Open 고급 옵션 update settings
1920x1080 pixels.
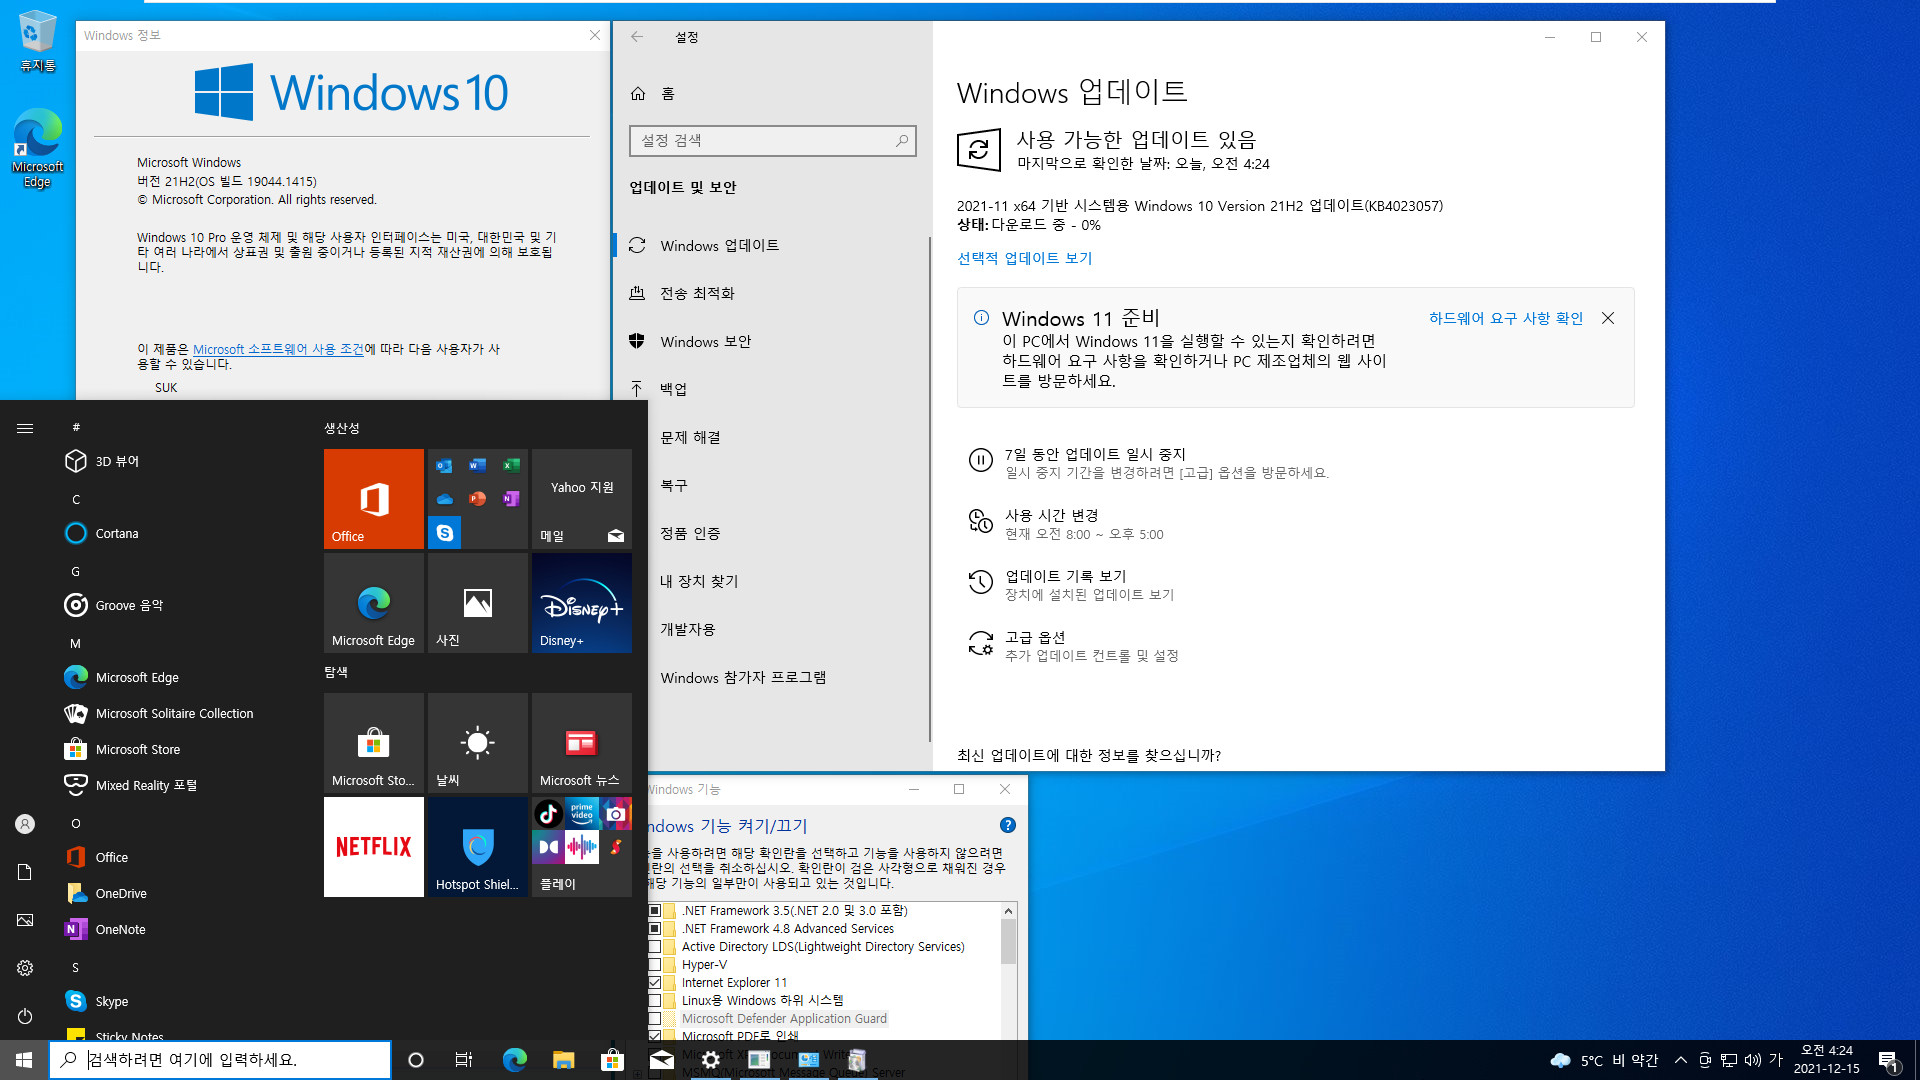(x=1073, y=645)
